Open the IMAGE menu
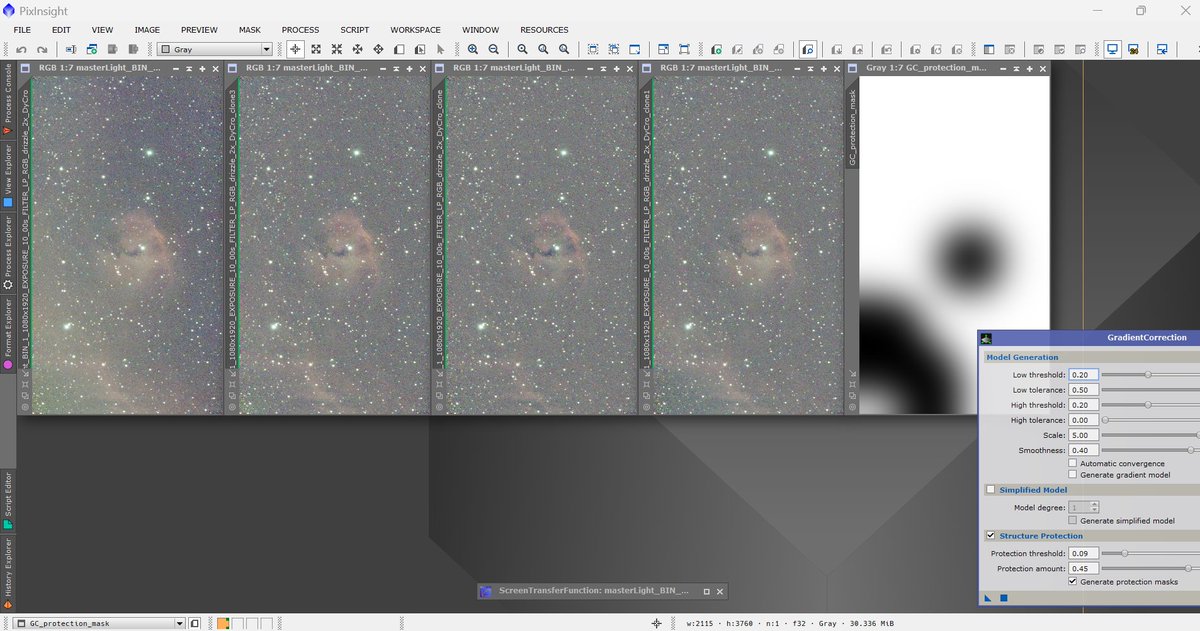 tap(147, 30)
